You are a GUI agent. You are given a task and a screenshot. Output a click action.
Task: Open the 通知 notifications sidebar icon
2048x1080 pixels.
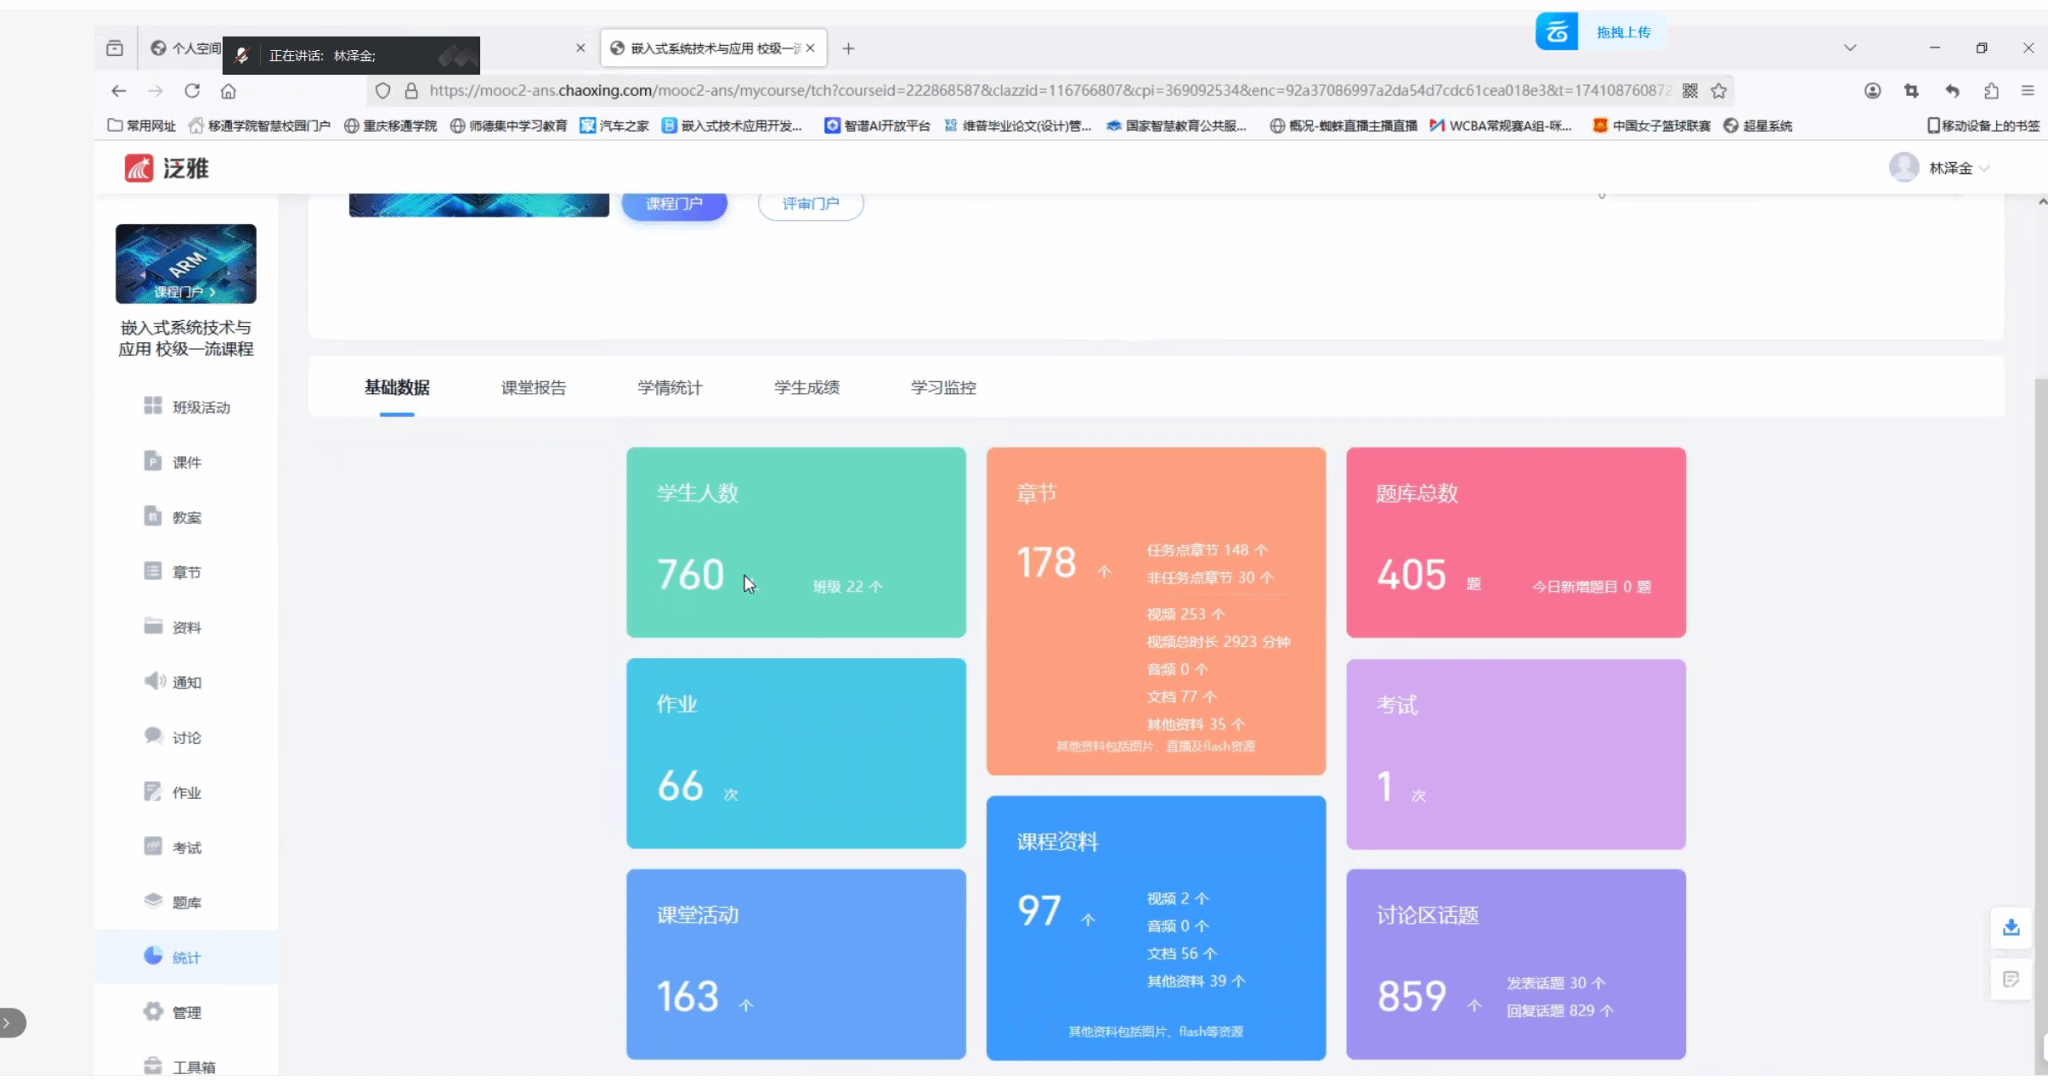[x=153, y=681]
